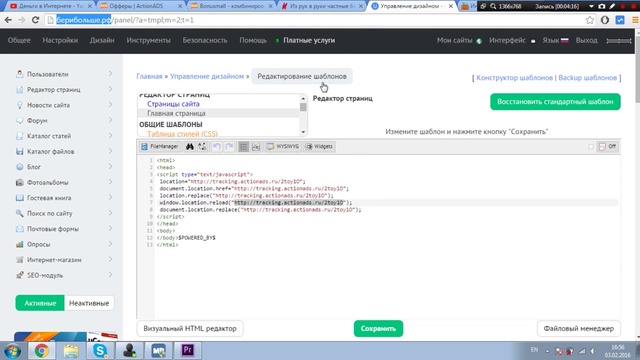Click the address bar URL field
Image resolution: width=640 pixels, height=360 pixels.
pyautogui.click(x=314, y=20)
